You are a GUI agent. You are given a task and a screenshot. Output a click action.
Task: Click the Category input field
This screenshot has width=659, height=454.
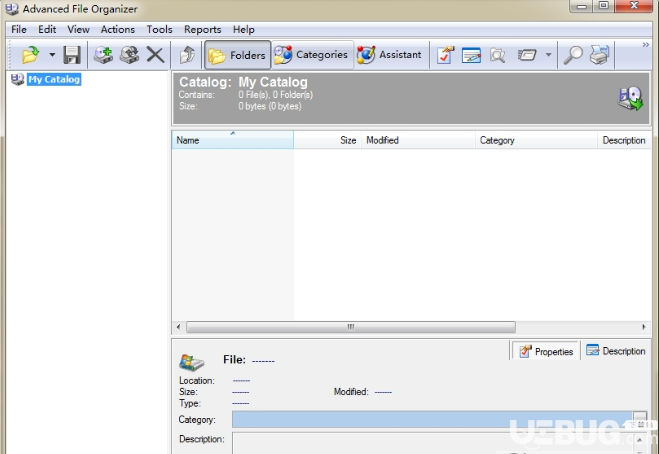pos(432,420)
